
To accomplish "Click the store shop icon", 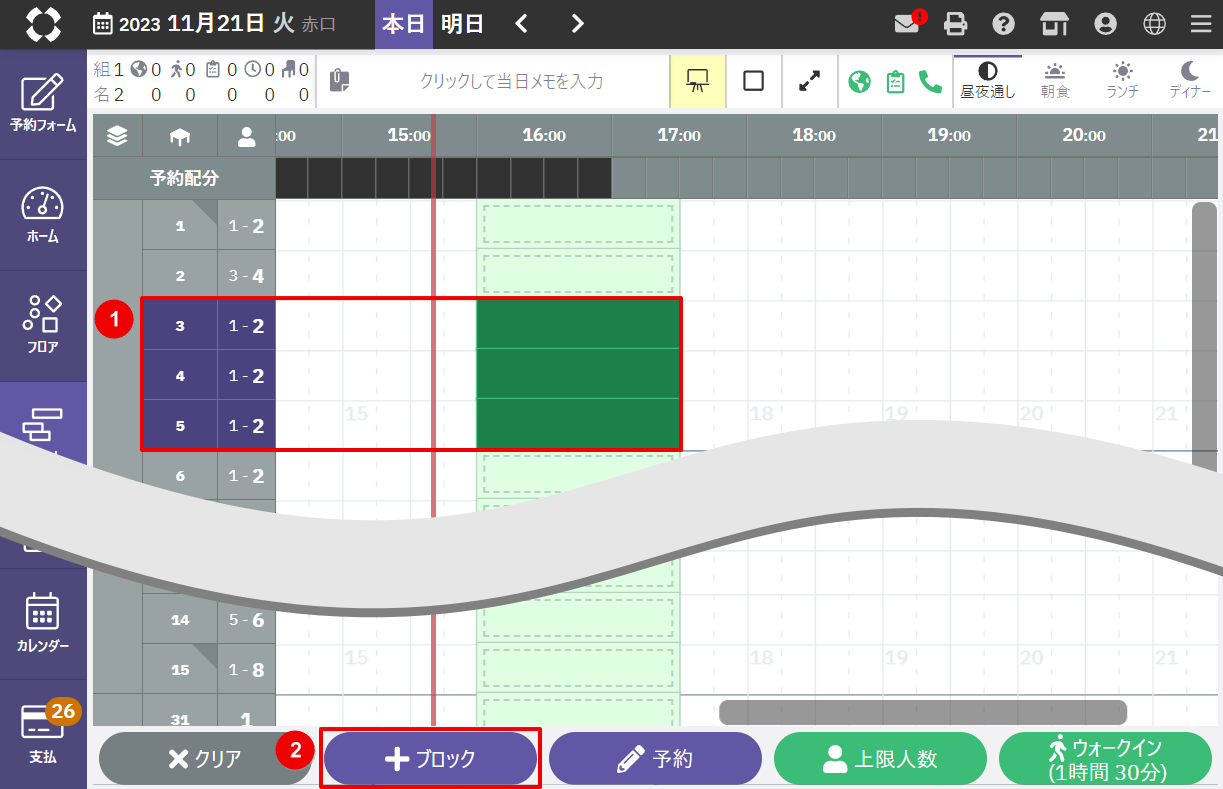I will (1054, 24).
